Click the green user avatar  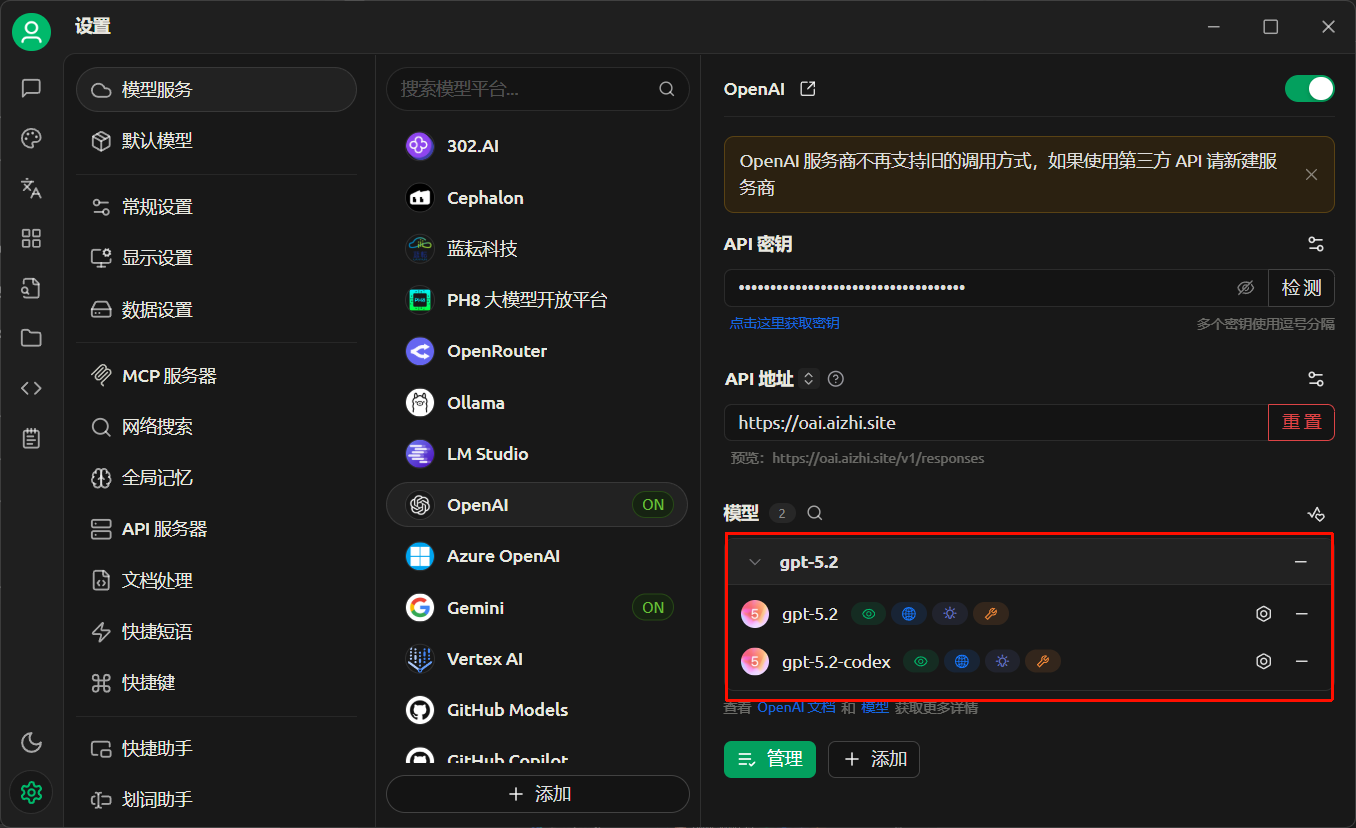(31, 32)
